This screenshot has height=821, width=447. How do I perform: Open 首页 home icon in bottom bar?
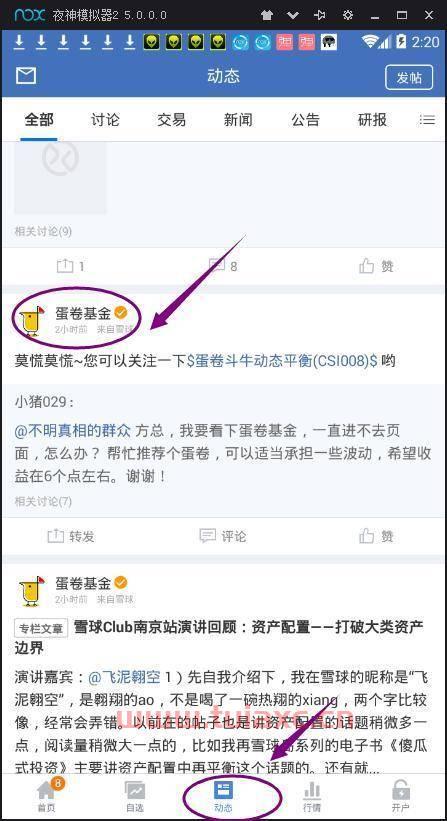[46, 796]
